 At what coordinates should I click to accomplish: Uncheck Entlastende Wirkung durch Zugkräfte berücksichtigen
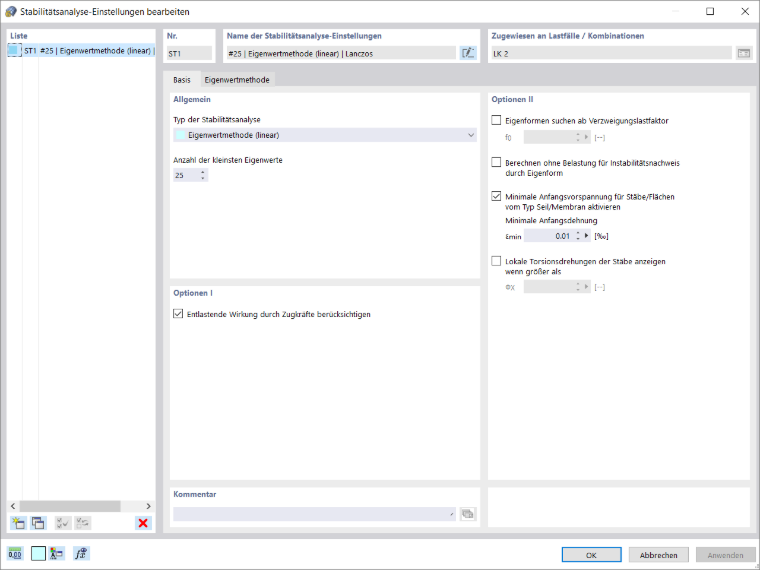pos(178,314)
